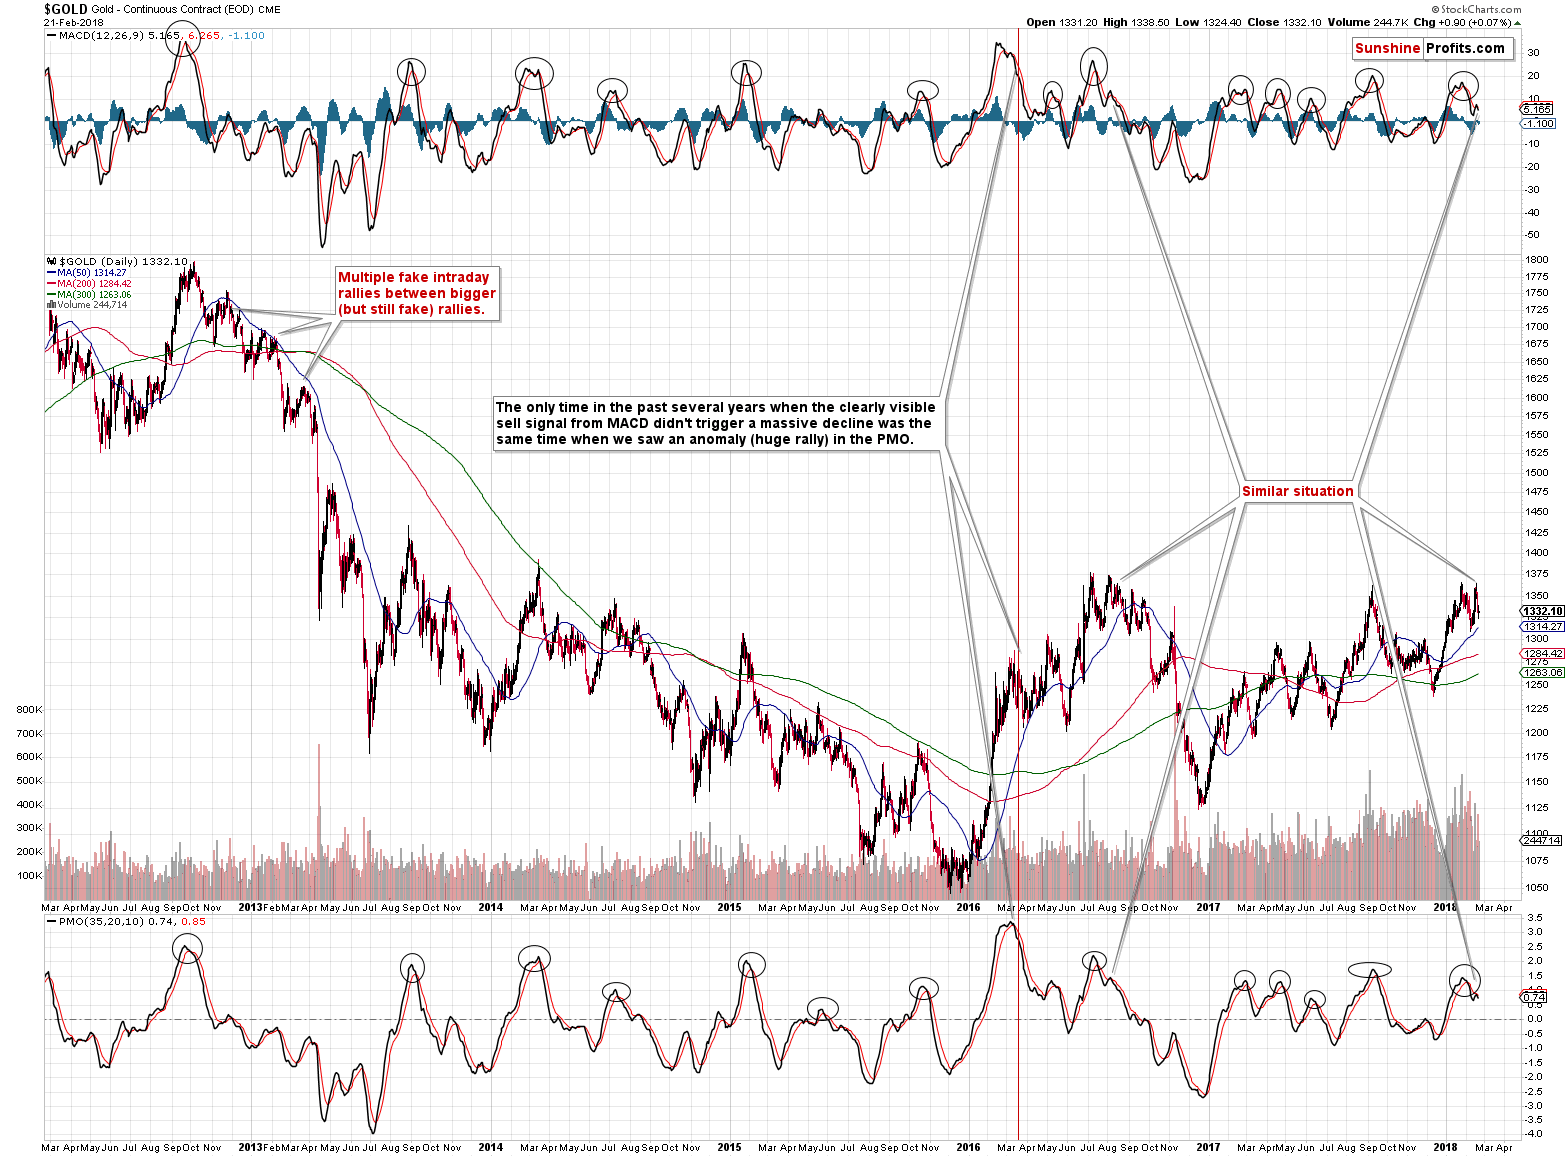Click the 1332.10 last-price tag on right axis
1565x1157 pixels.
(x=1543, y=611)
